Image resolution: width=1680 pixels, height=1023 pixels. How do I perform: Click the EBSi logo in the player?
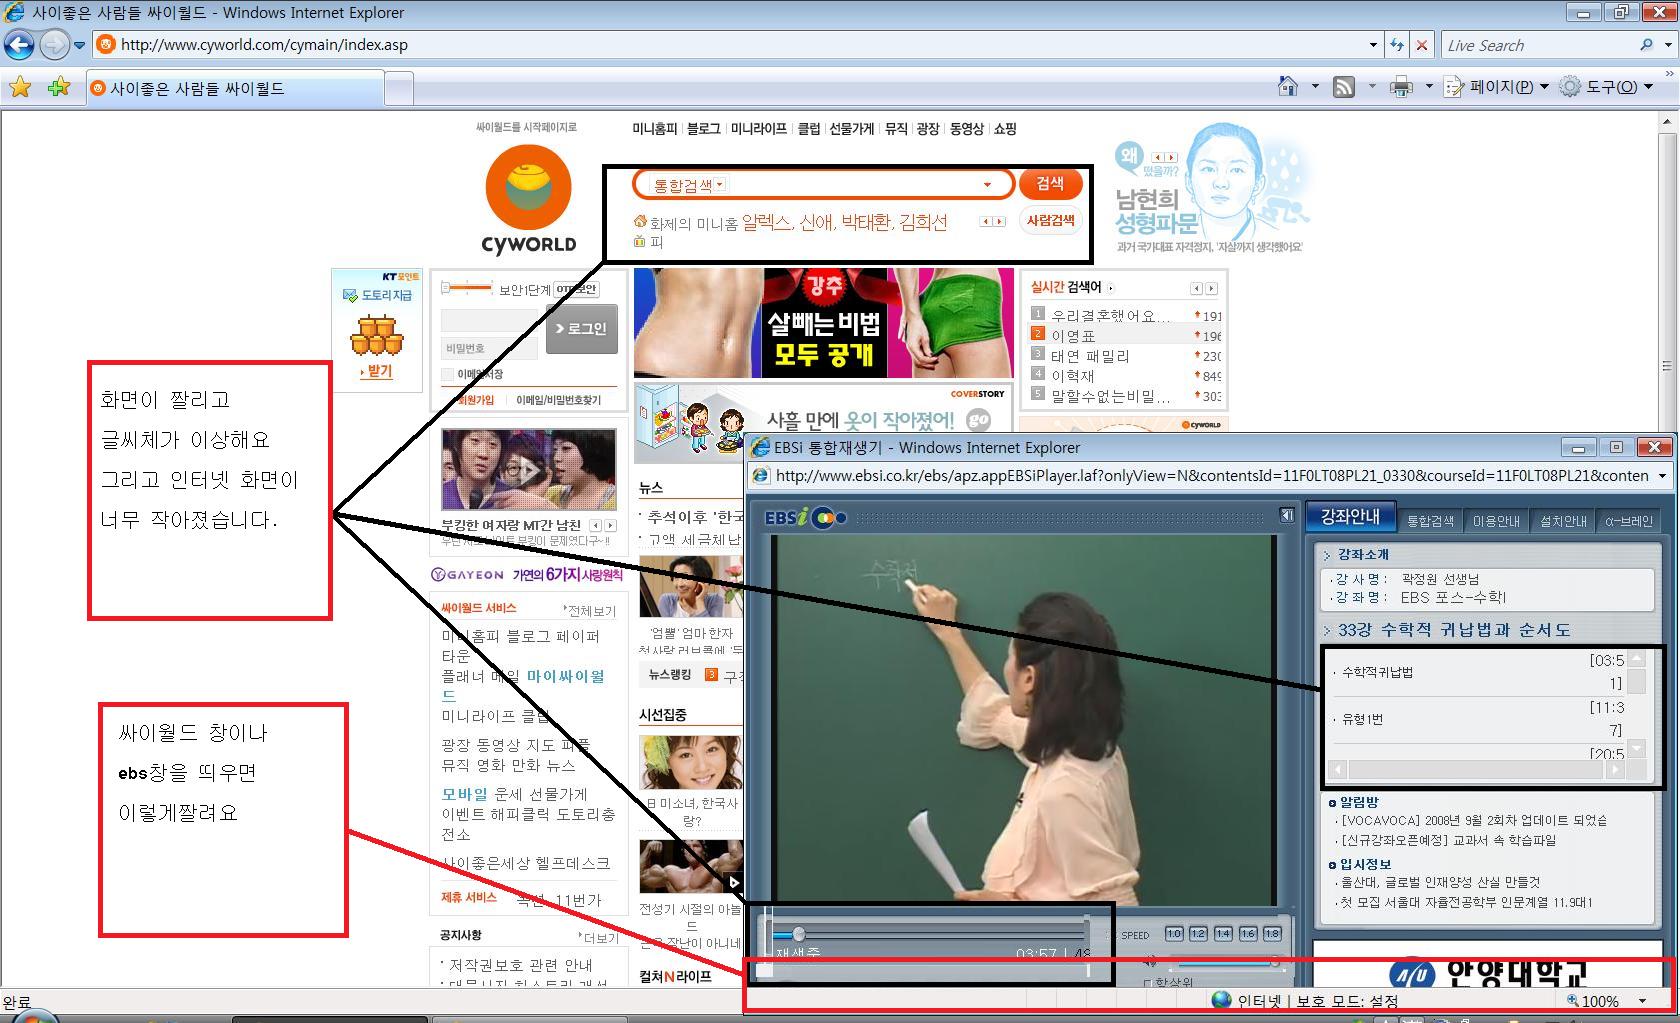805,517
